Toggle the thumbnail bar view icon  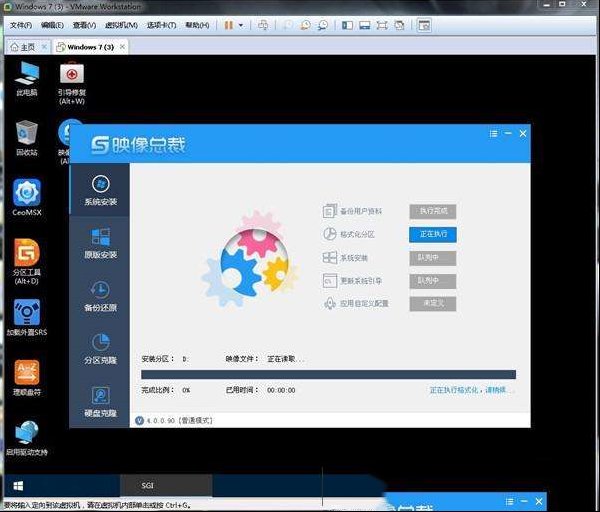pyautogui.click(x=365, y=26)
